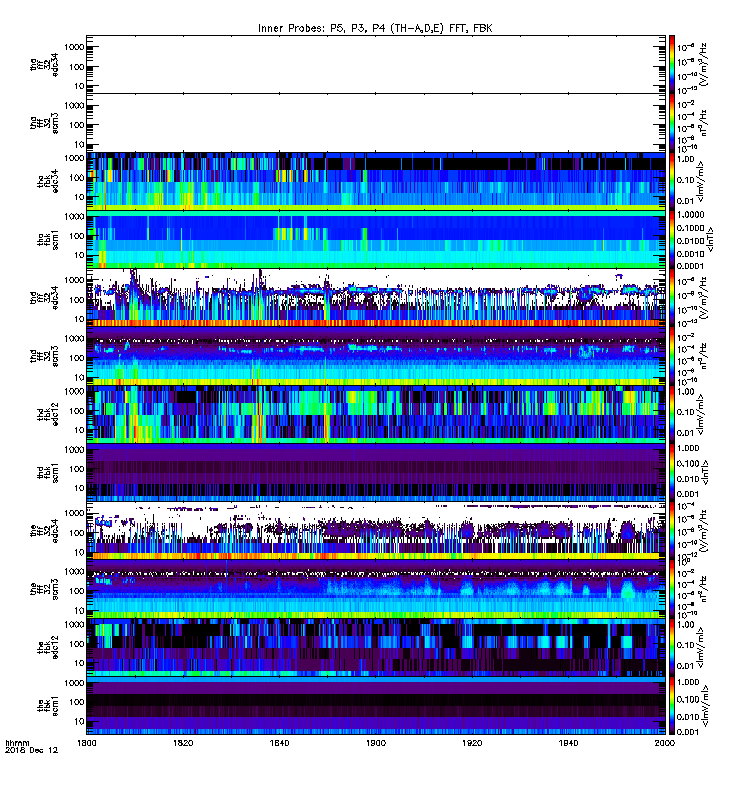Screen dimensions: 750x800
Task: Click the color bar beside the fbk scm1 panel
Action: [x=672, y=706]
